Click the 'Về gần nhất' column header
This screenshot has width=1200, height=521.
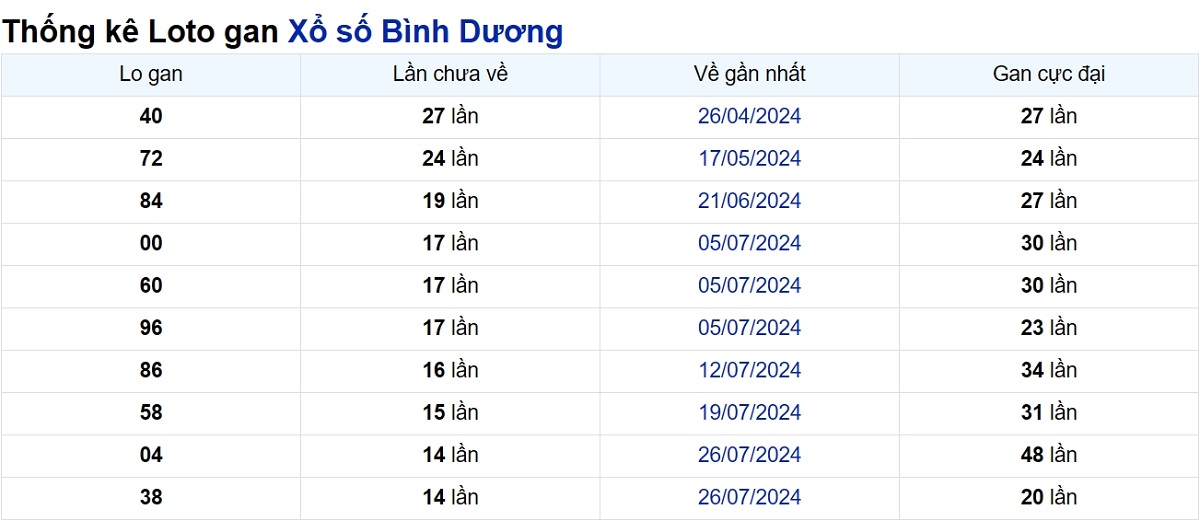[749, 74]
